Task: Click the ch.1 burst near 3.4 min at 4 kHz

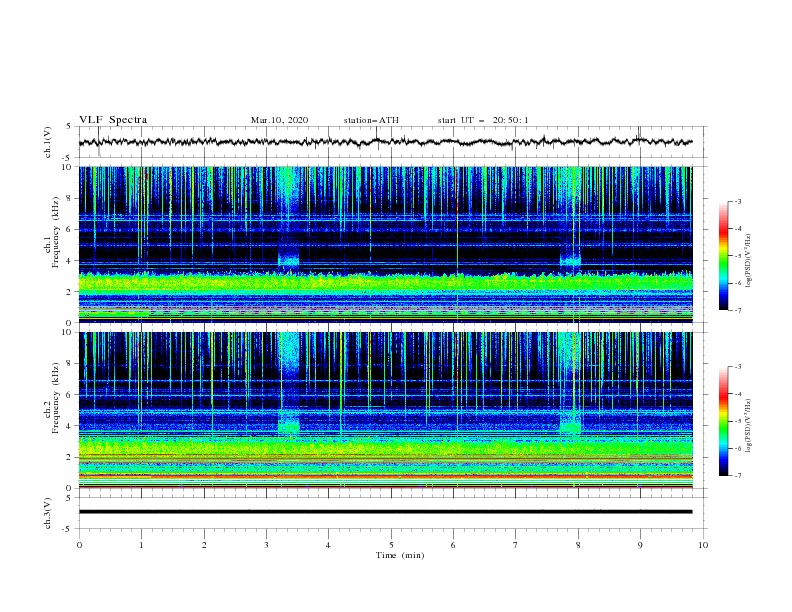Action: tap(288, 260)
